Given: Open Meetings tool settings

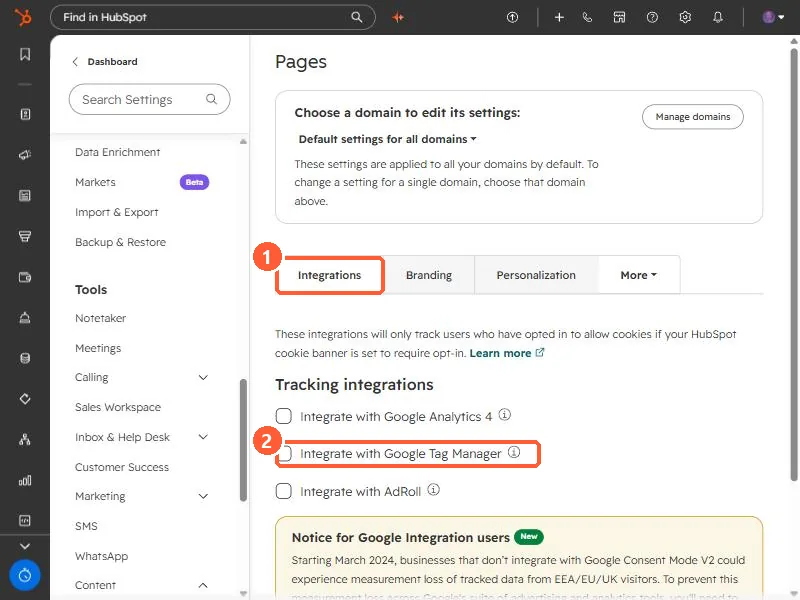Looking at the screenshot, I should pos(98,348).
